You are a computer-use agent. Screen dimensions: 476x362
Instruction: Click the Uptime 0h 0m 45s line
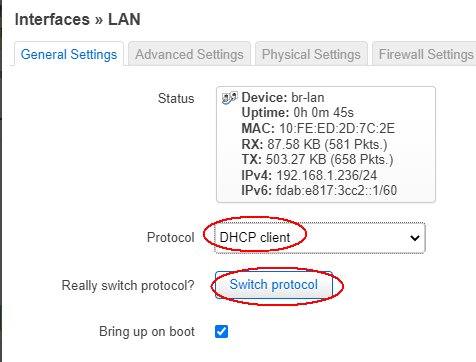(297, 113)
